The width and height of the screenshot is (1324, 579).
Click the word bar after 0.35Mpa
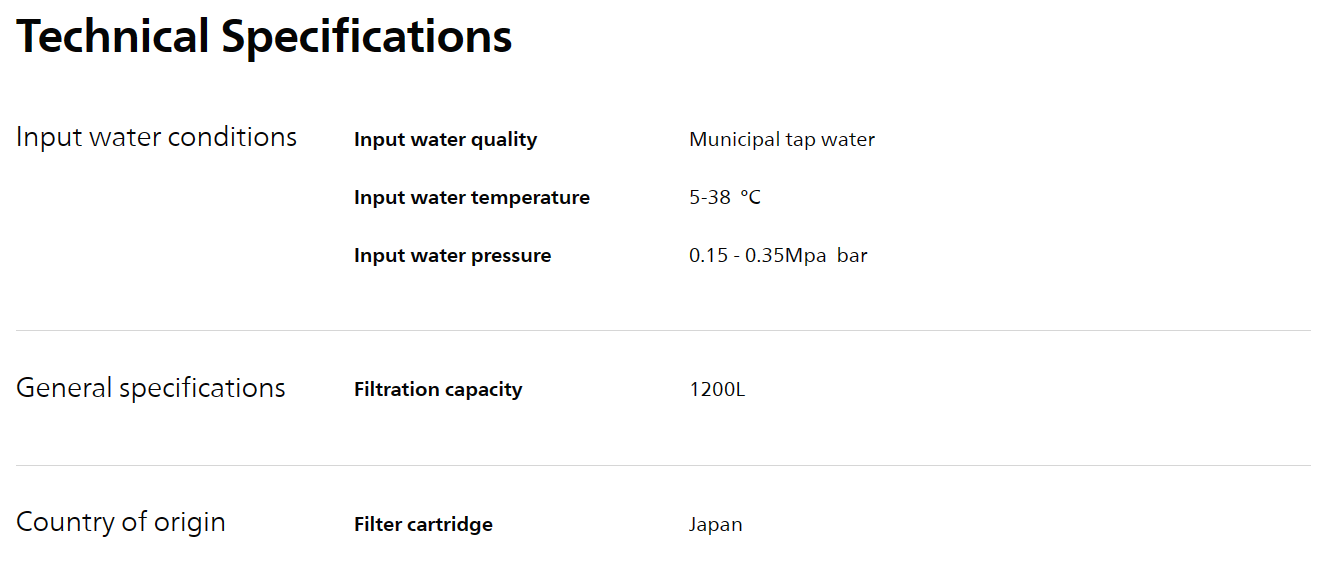852,256
